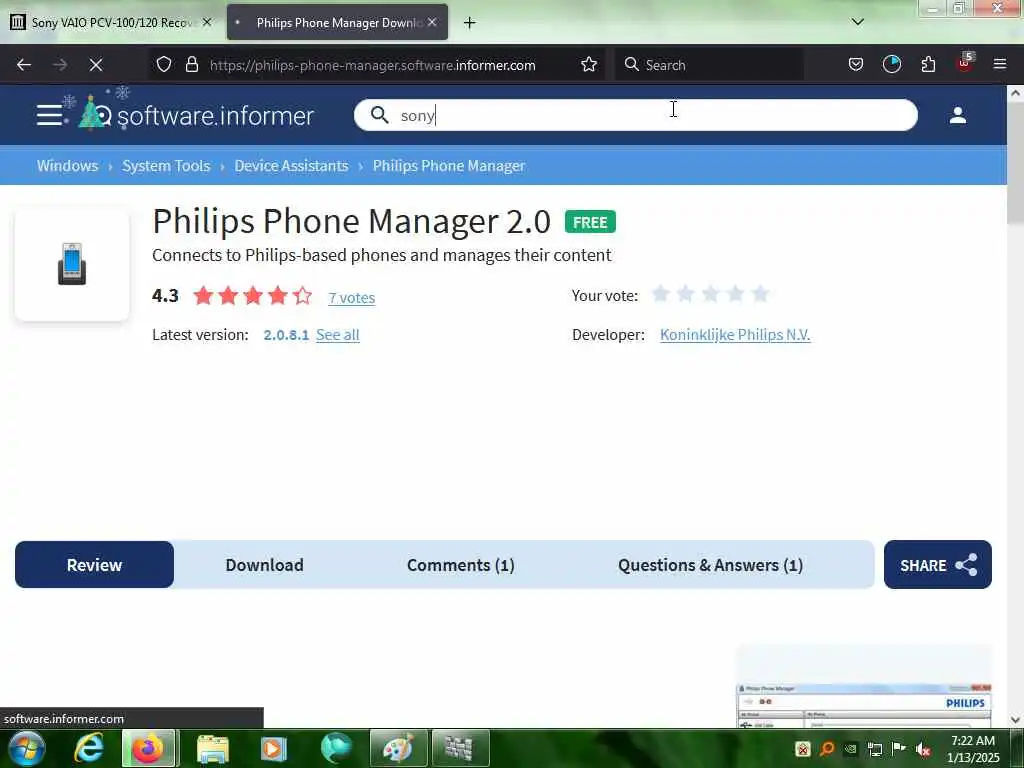Screen dimensions: 1024x768
Task: Open Windows Explorer folder from taskbar
Action: [x=212, y=748]
